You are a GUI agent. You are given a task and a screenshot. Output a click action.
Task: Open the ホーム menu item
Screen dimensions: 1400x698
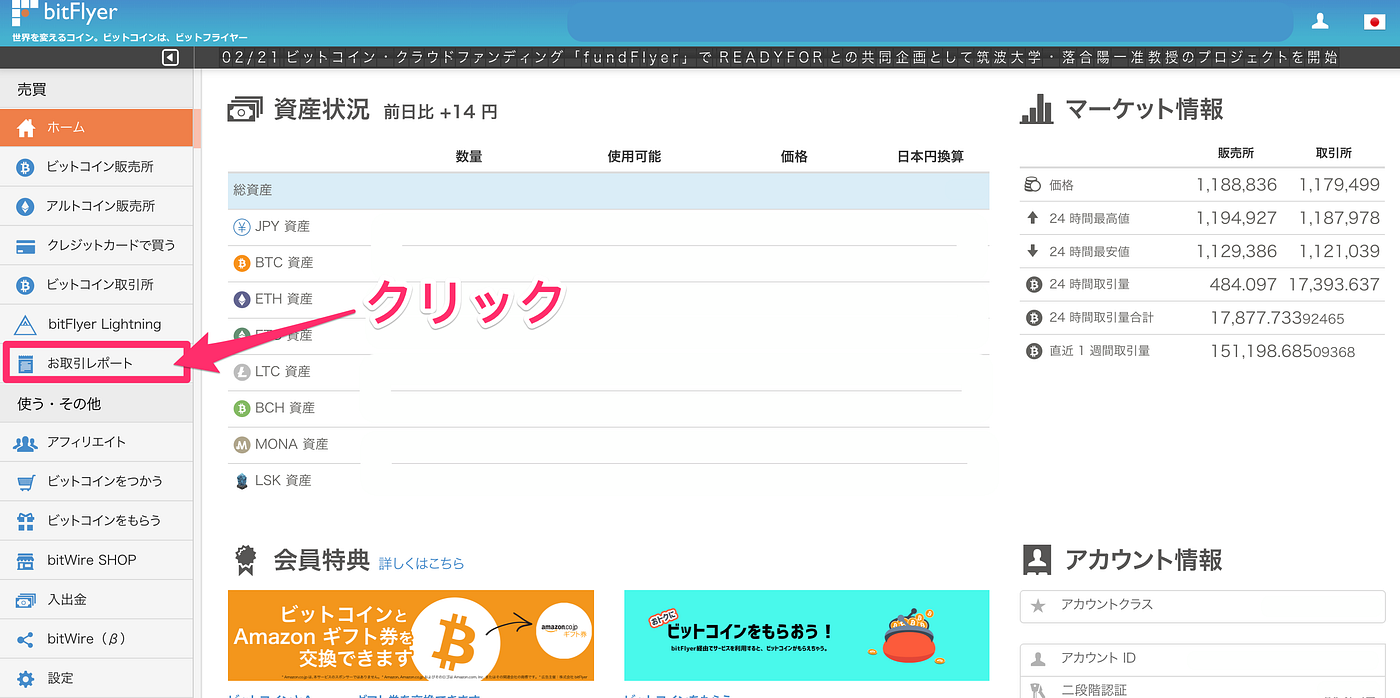[97, 127]
